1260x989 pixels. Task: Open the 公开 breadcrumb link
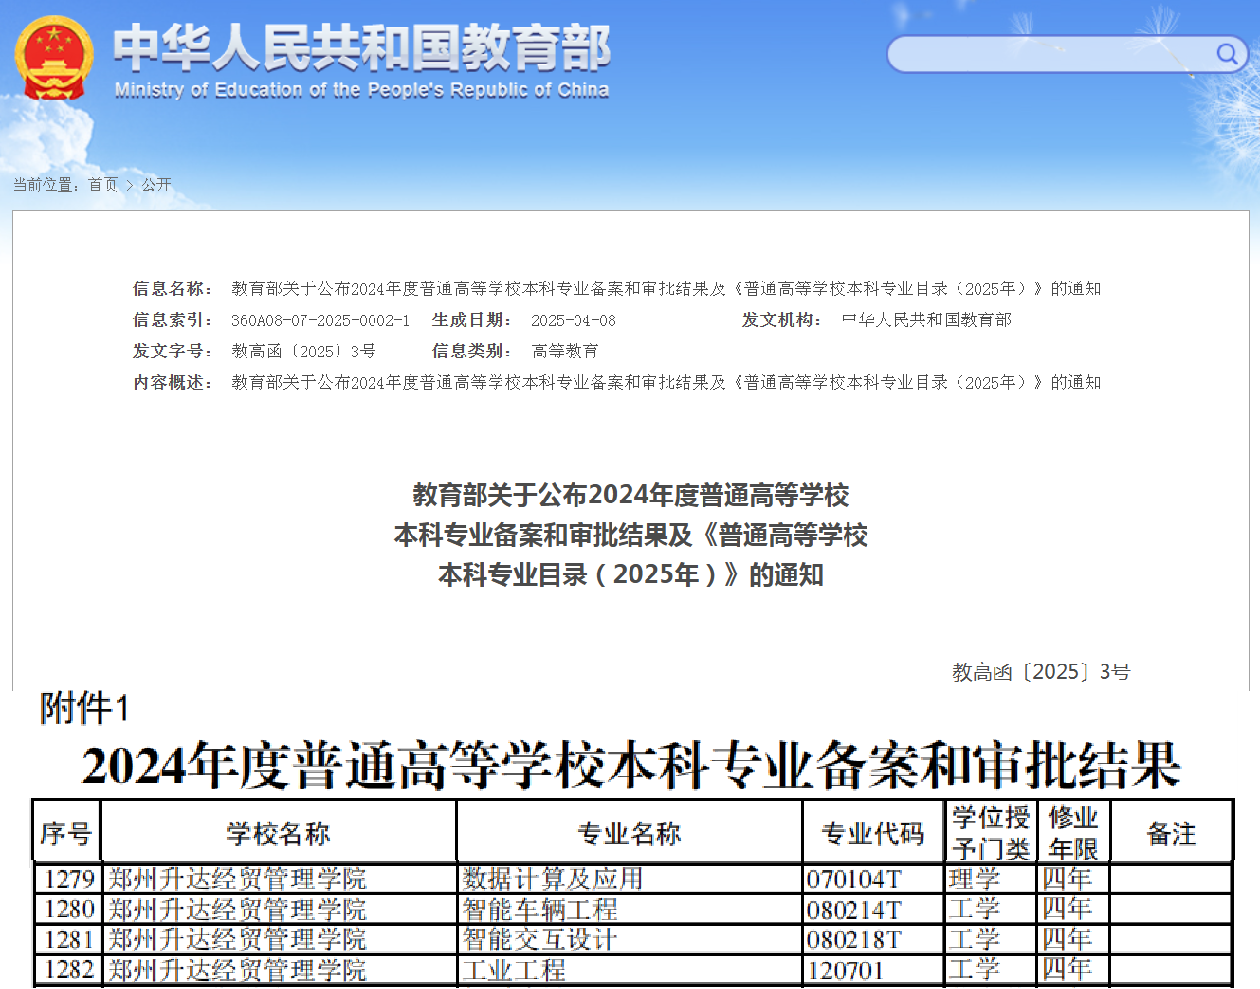(157, 185)
